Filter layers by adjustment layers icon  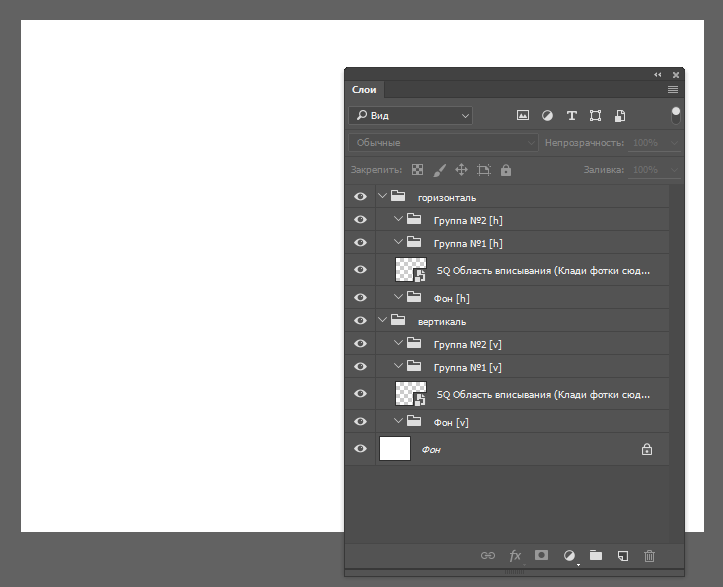tap(547, 115)
